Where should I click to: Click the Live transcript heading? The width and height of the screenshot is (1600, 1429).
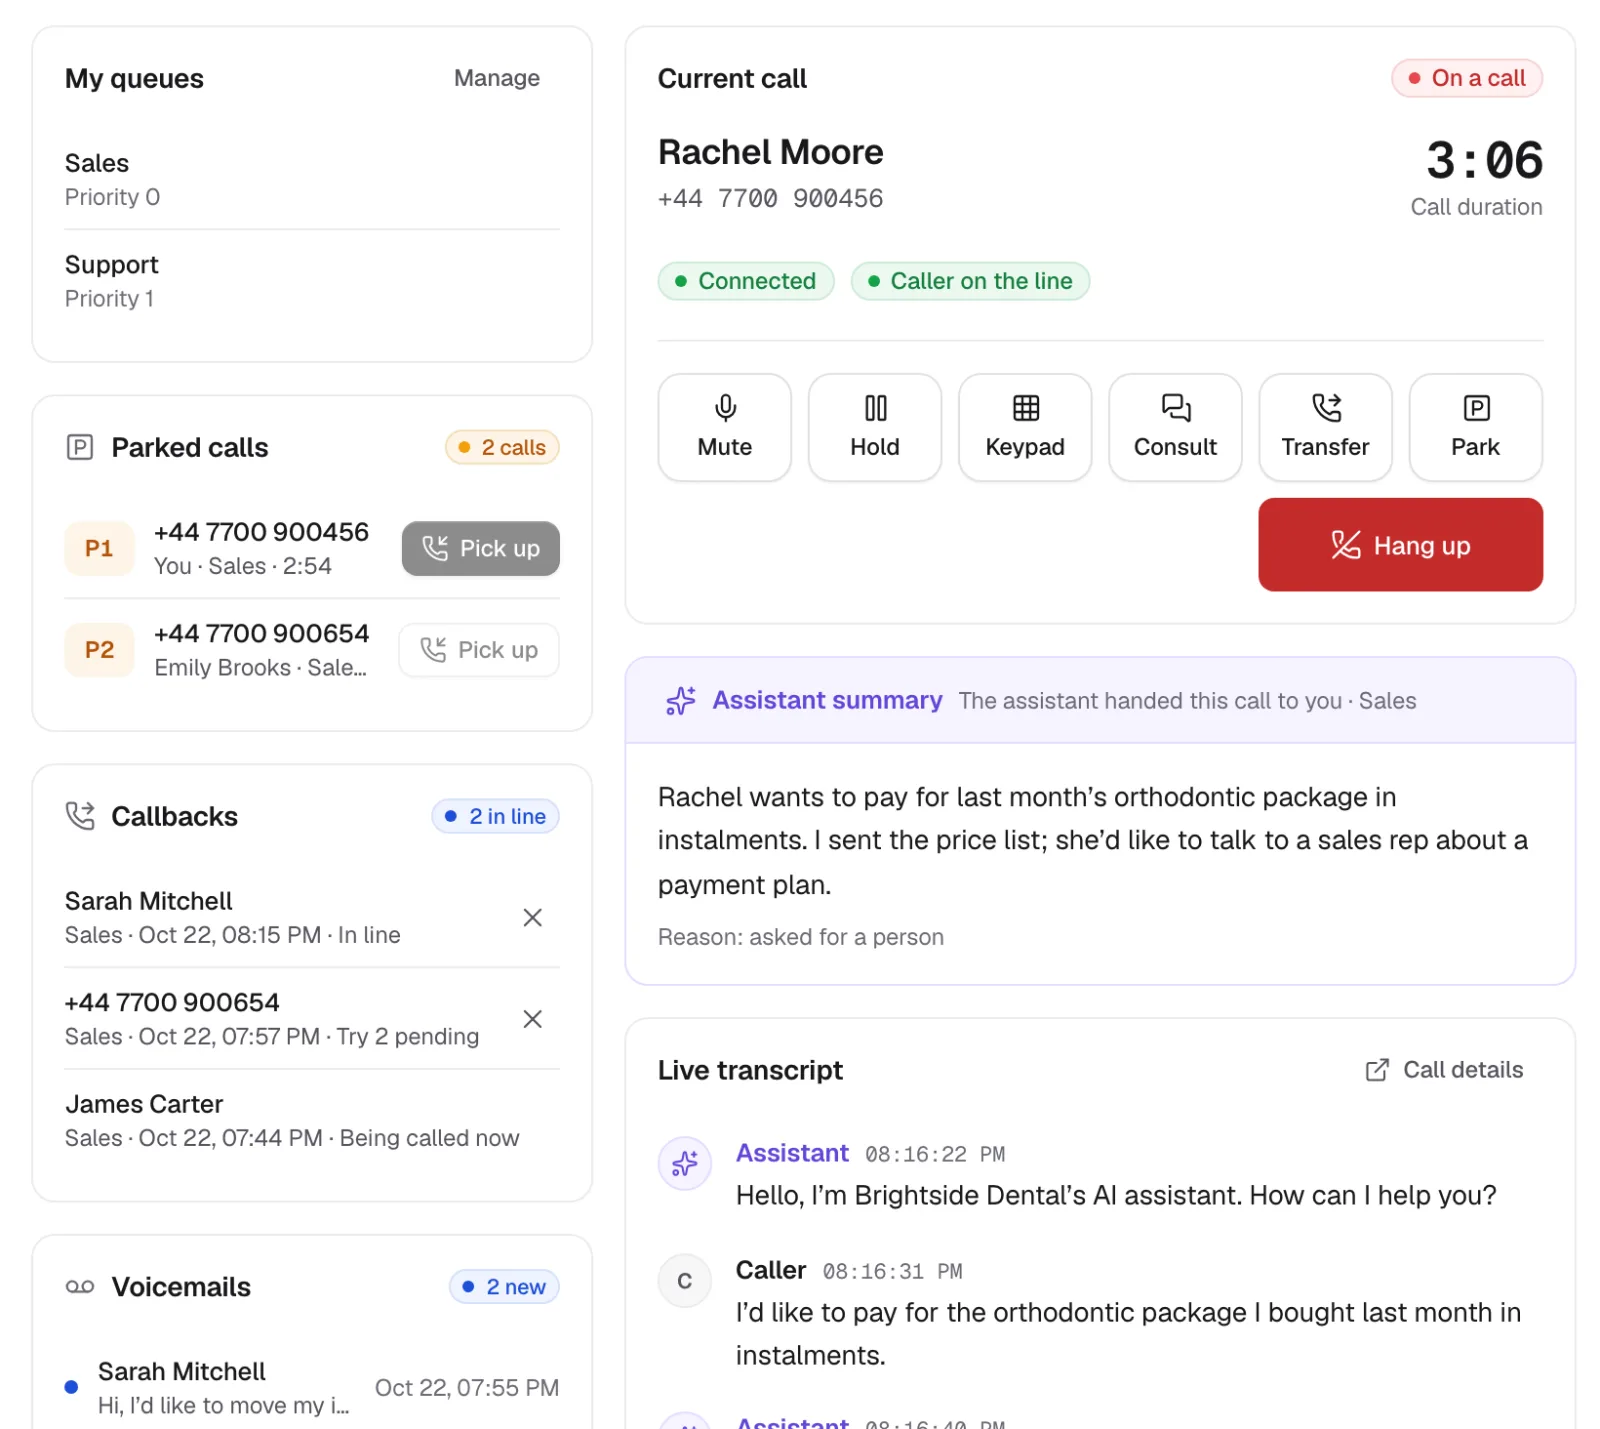[750, 1070]
